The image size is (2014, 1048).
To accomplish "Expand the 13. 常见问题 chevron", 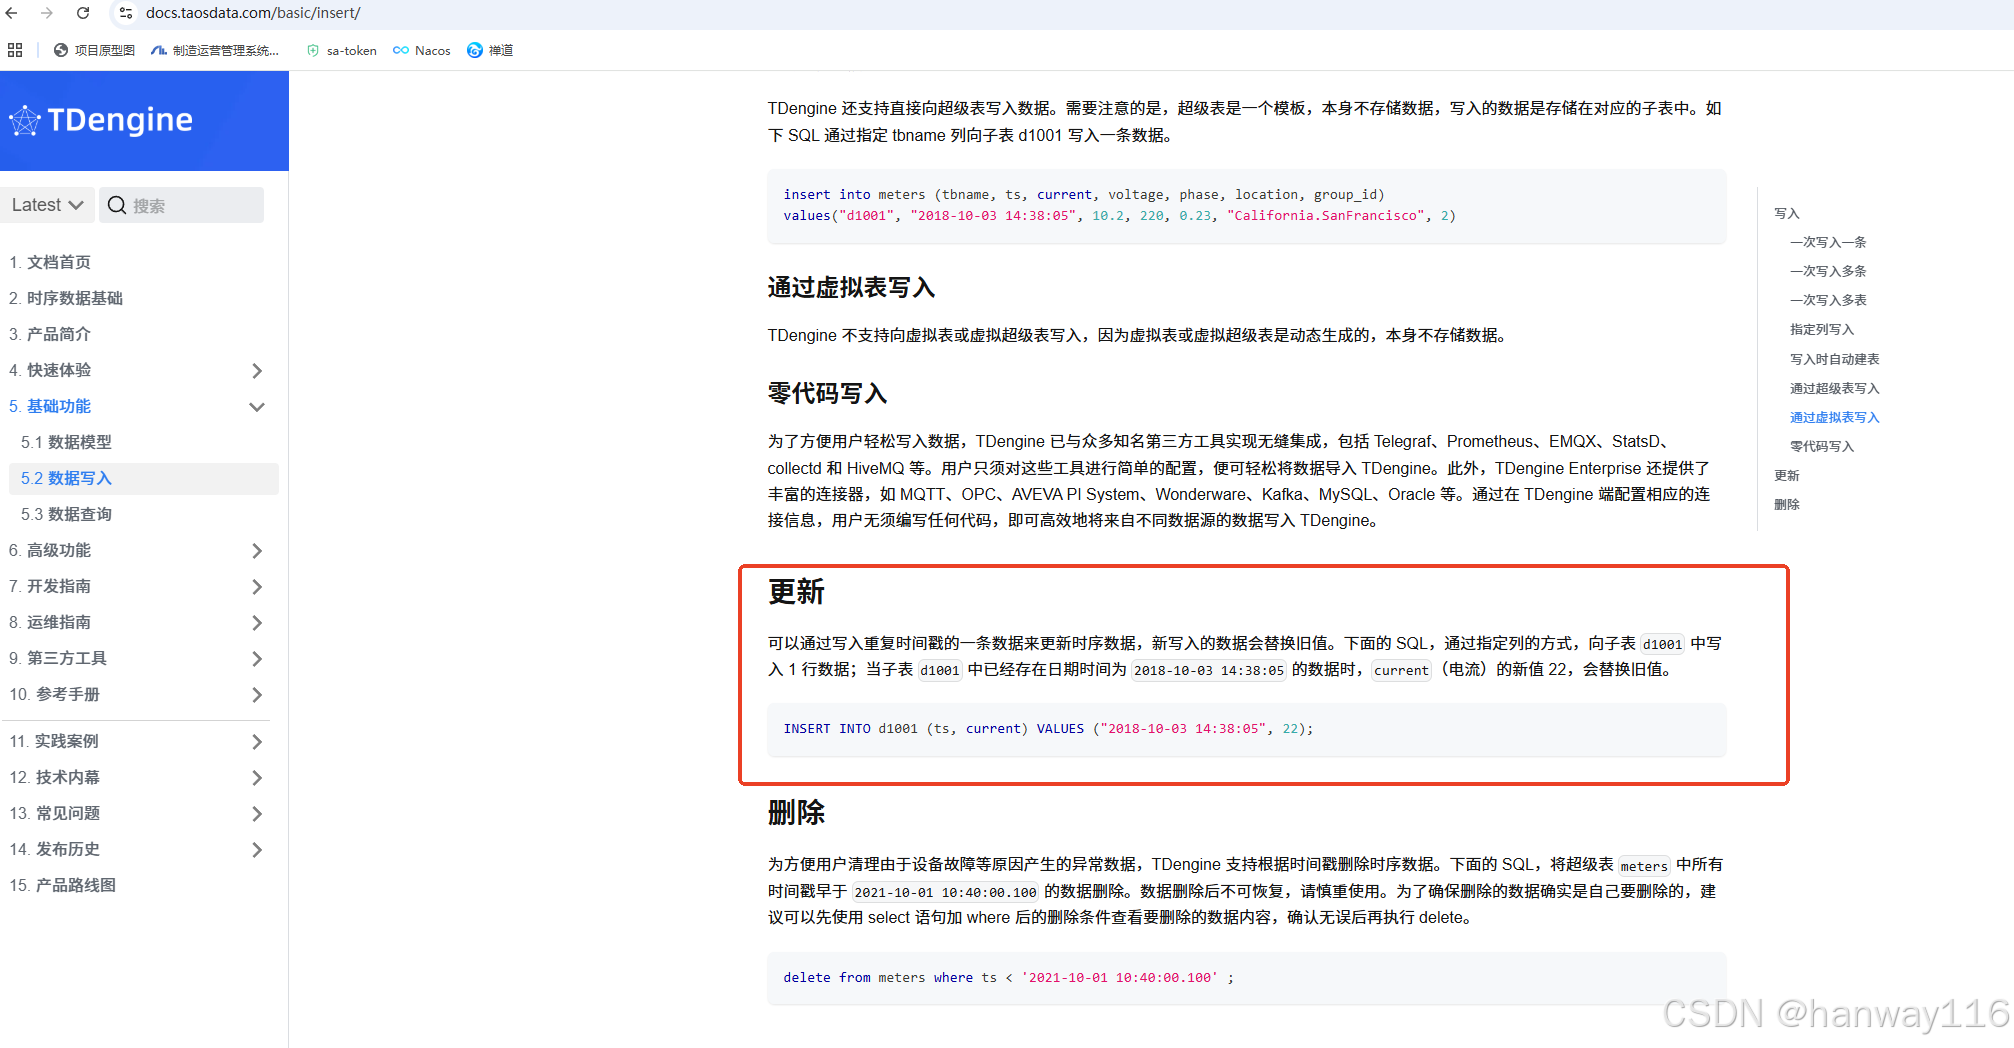I will [x=257, y=813].
